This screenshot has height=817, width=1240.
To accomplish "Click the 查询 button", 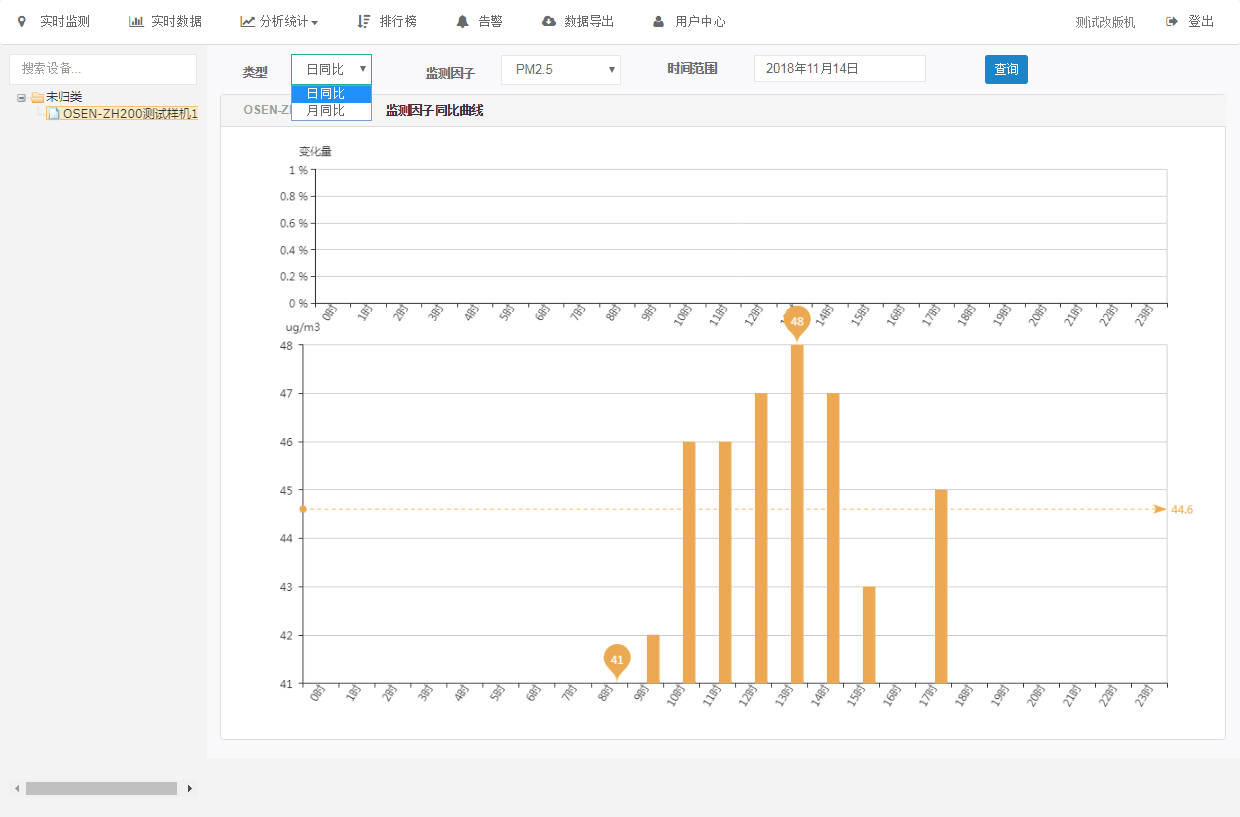I will 1006,69.
